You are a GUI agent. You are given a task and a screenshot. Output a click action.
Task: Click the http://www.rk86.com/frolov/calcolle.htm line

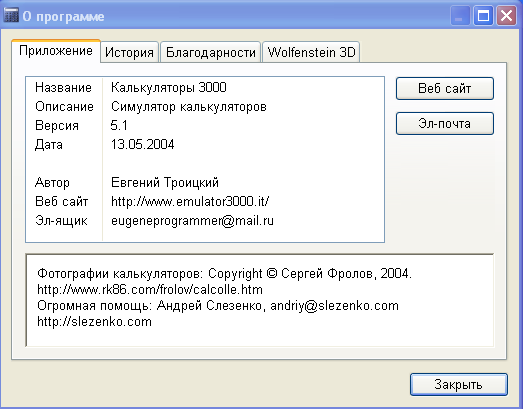coord(150,289)
